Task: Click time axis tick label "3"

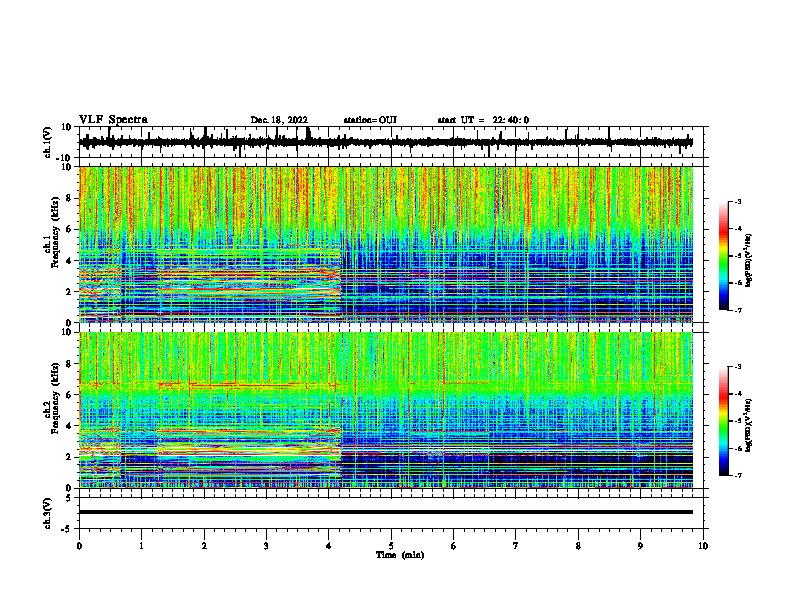Action: click(266, 546)
